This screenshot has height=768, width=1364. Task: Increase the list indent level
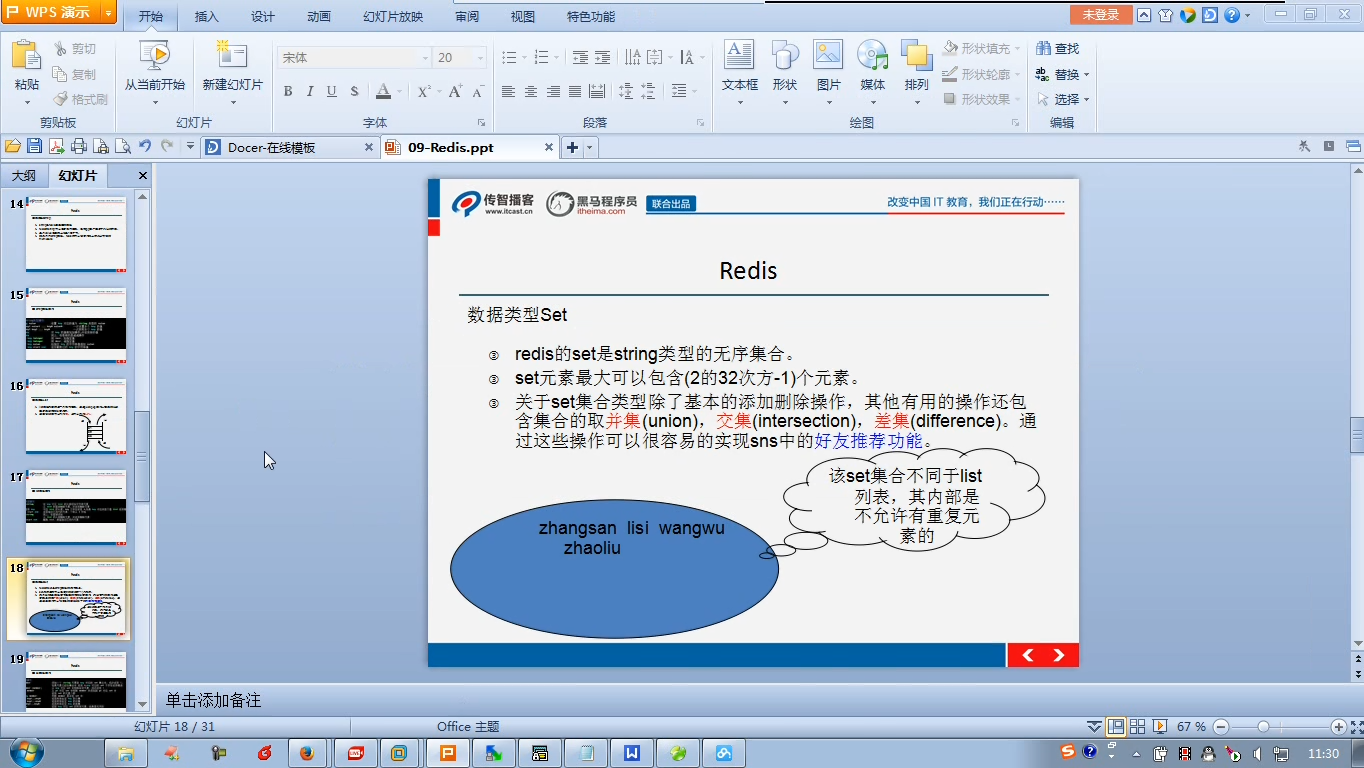[602, 58]
